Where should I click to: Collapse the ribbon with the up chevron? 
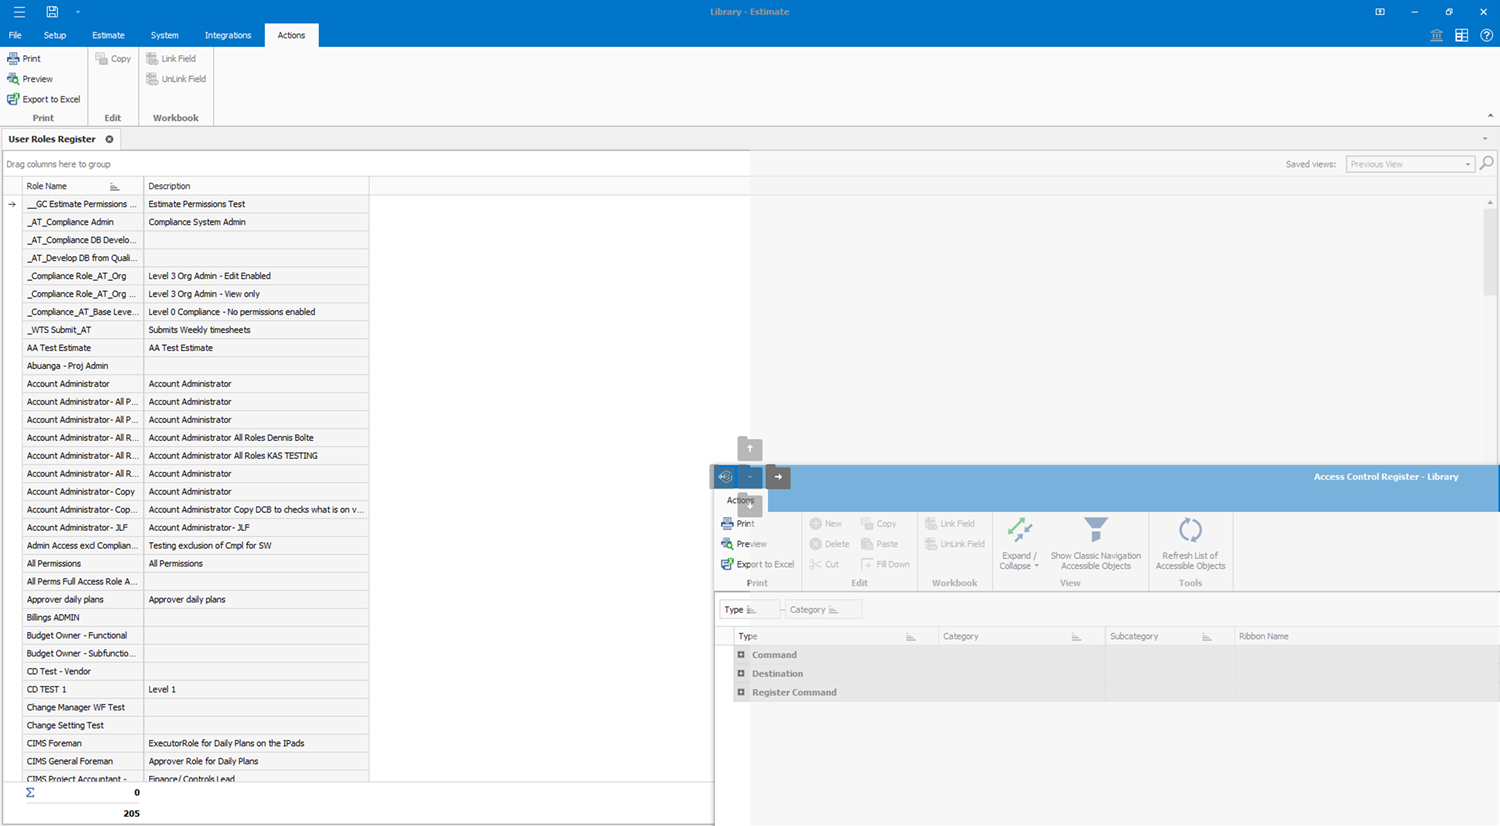click(1490, 117)
